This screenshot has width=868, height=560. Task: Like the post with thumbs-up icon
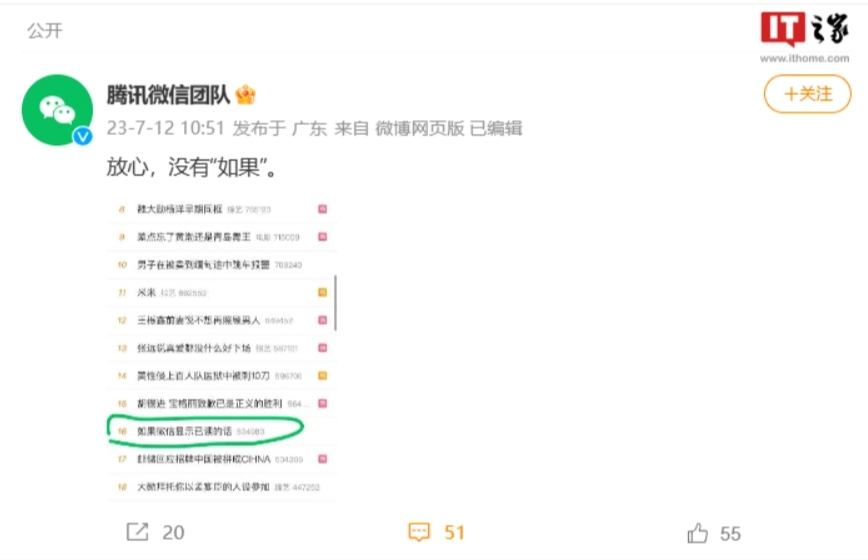click(698, 533)
